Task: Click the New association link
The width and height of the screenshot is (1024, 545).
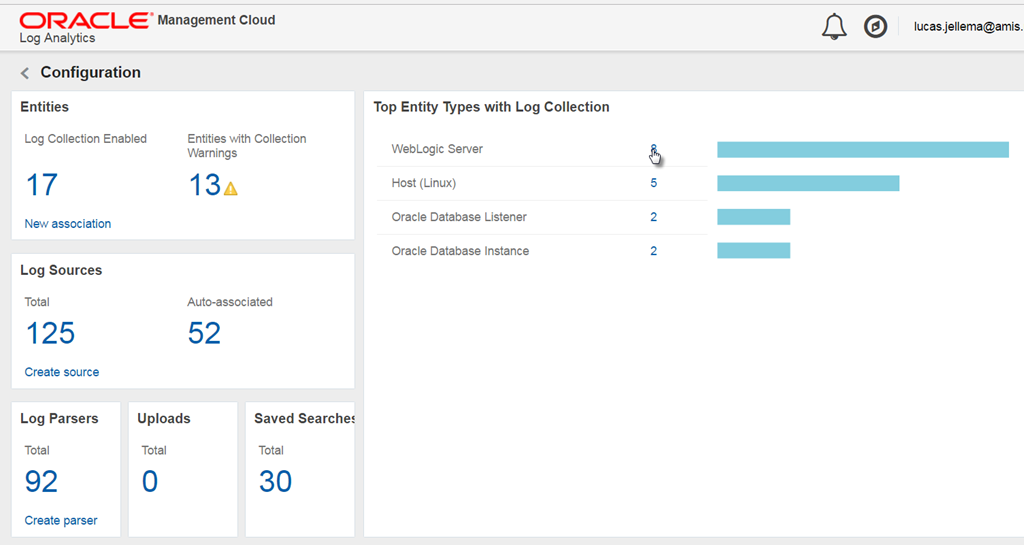Action: 67,224
